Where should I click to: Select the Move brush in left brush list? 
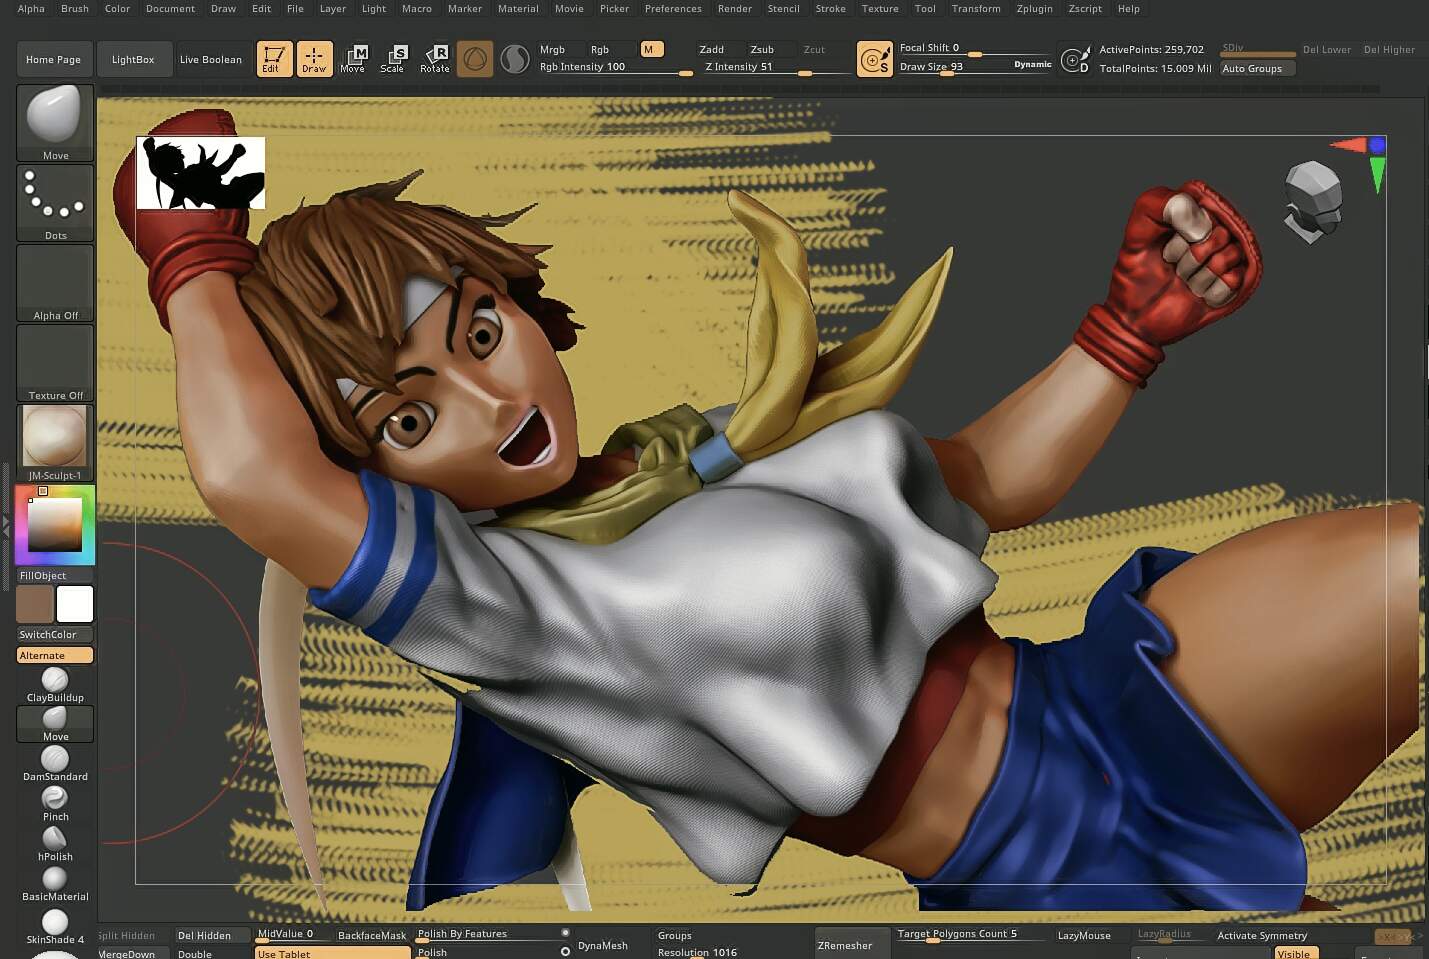pyautogui.click(x=55, y=724)
